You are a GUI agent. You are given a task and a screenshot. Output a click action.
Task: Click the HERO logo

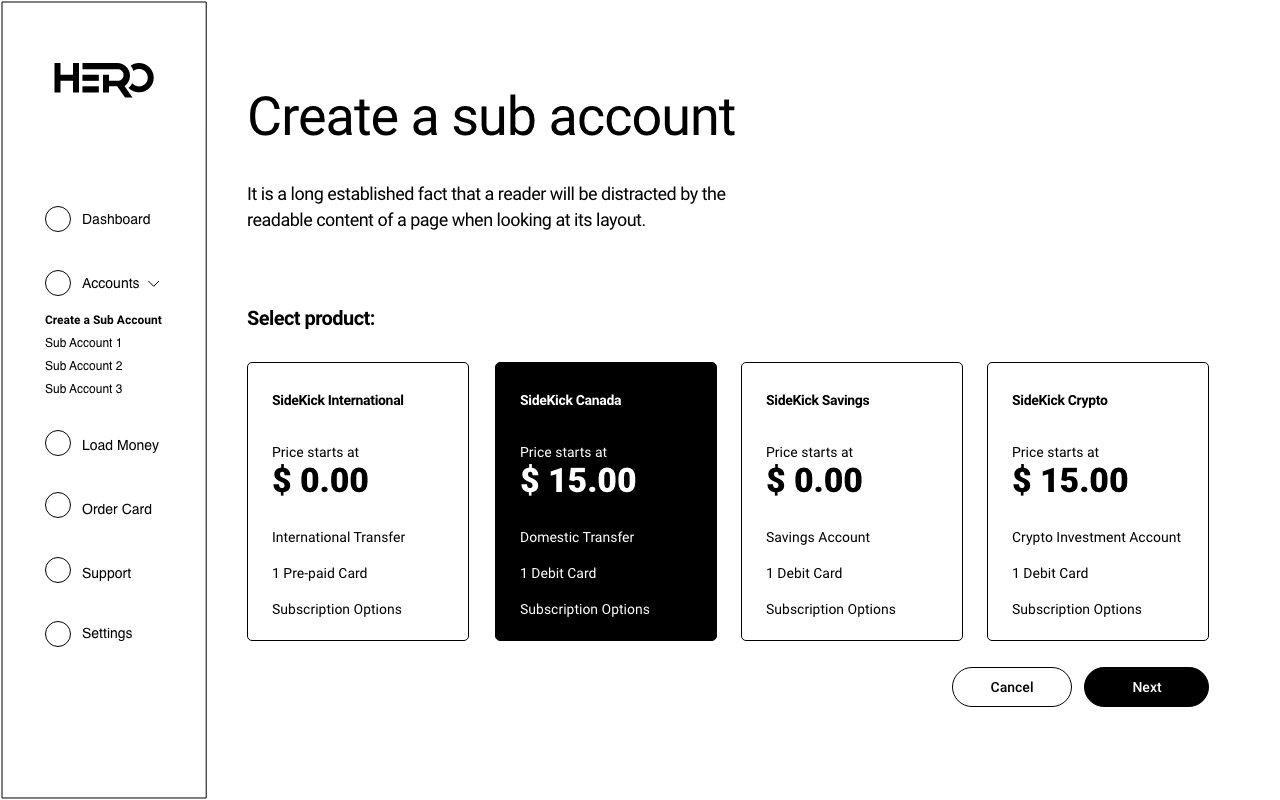click(104, 79)
